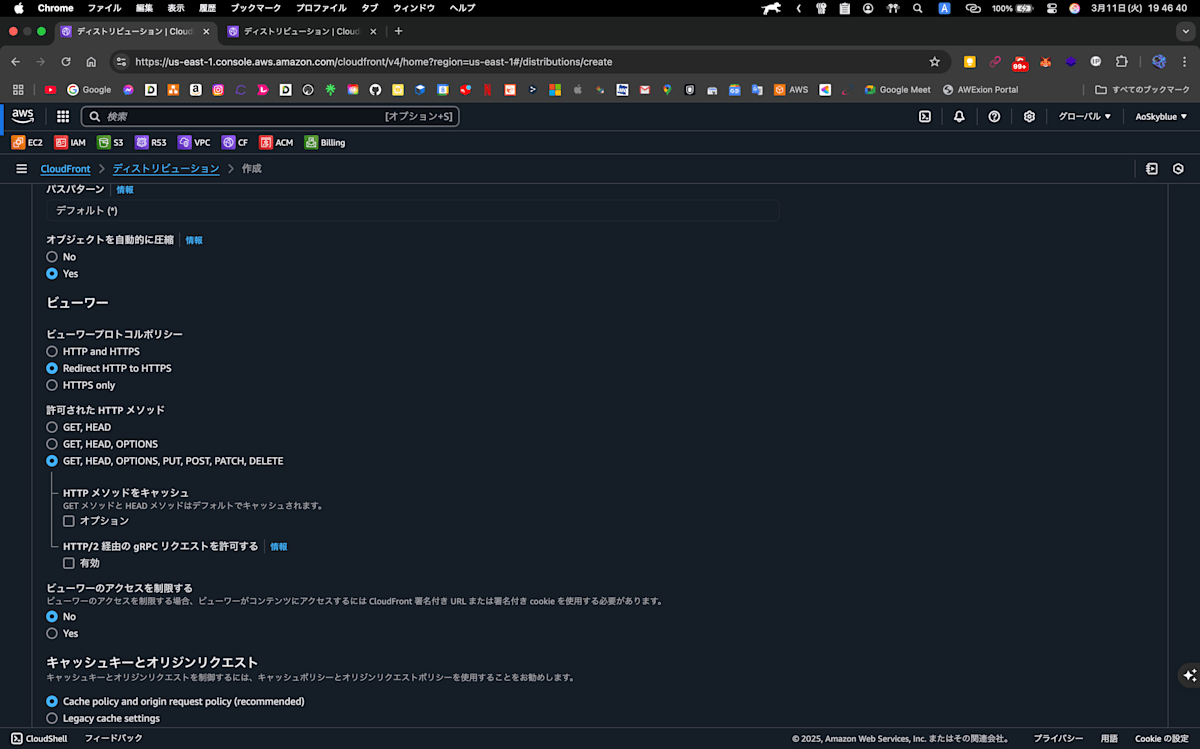
Task: Select HTTPS only protocol policy
Action: 52,385
